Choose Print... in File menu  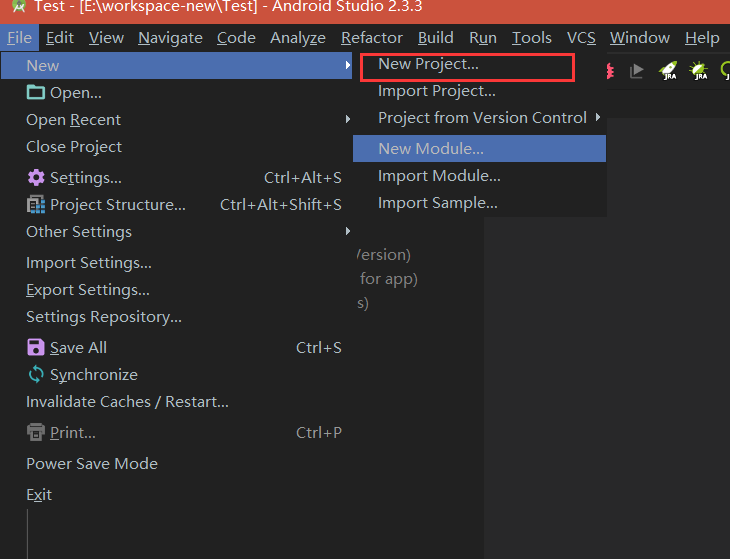(x=176, y=432)
